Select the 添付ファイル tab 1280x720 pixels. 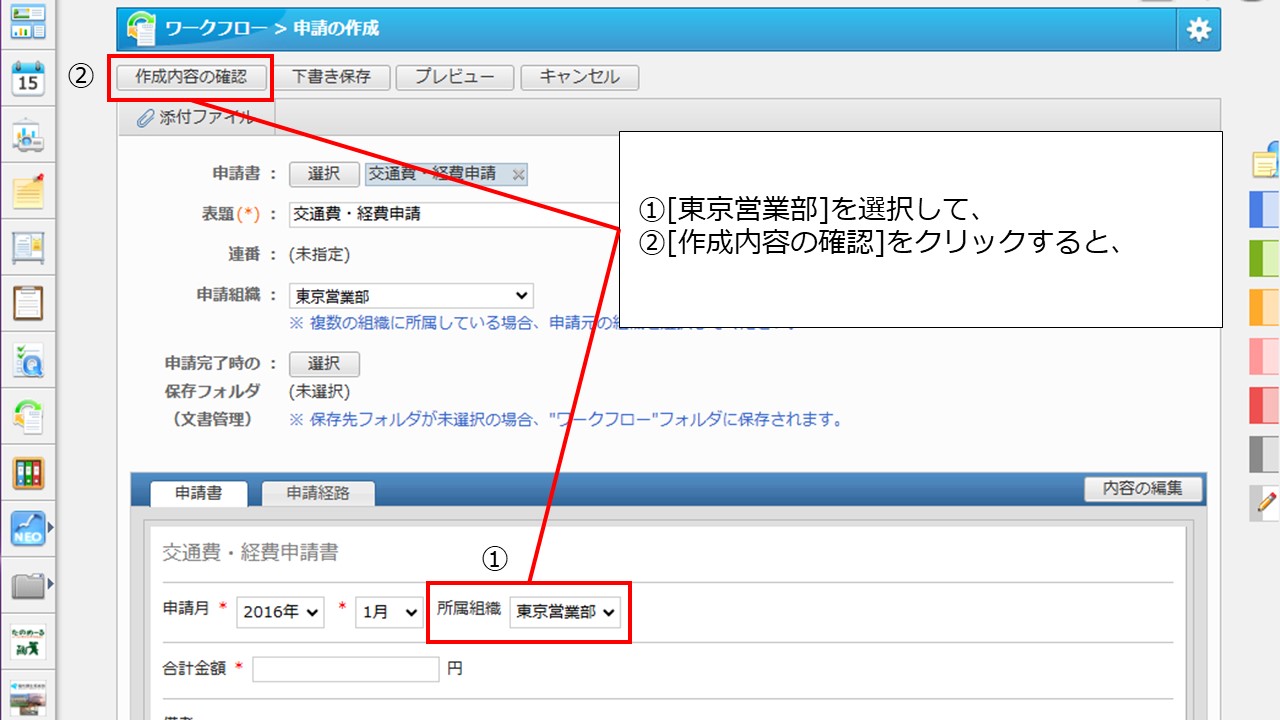click(196, 118)
